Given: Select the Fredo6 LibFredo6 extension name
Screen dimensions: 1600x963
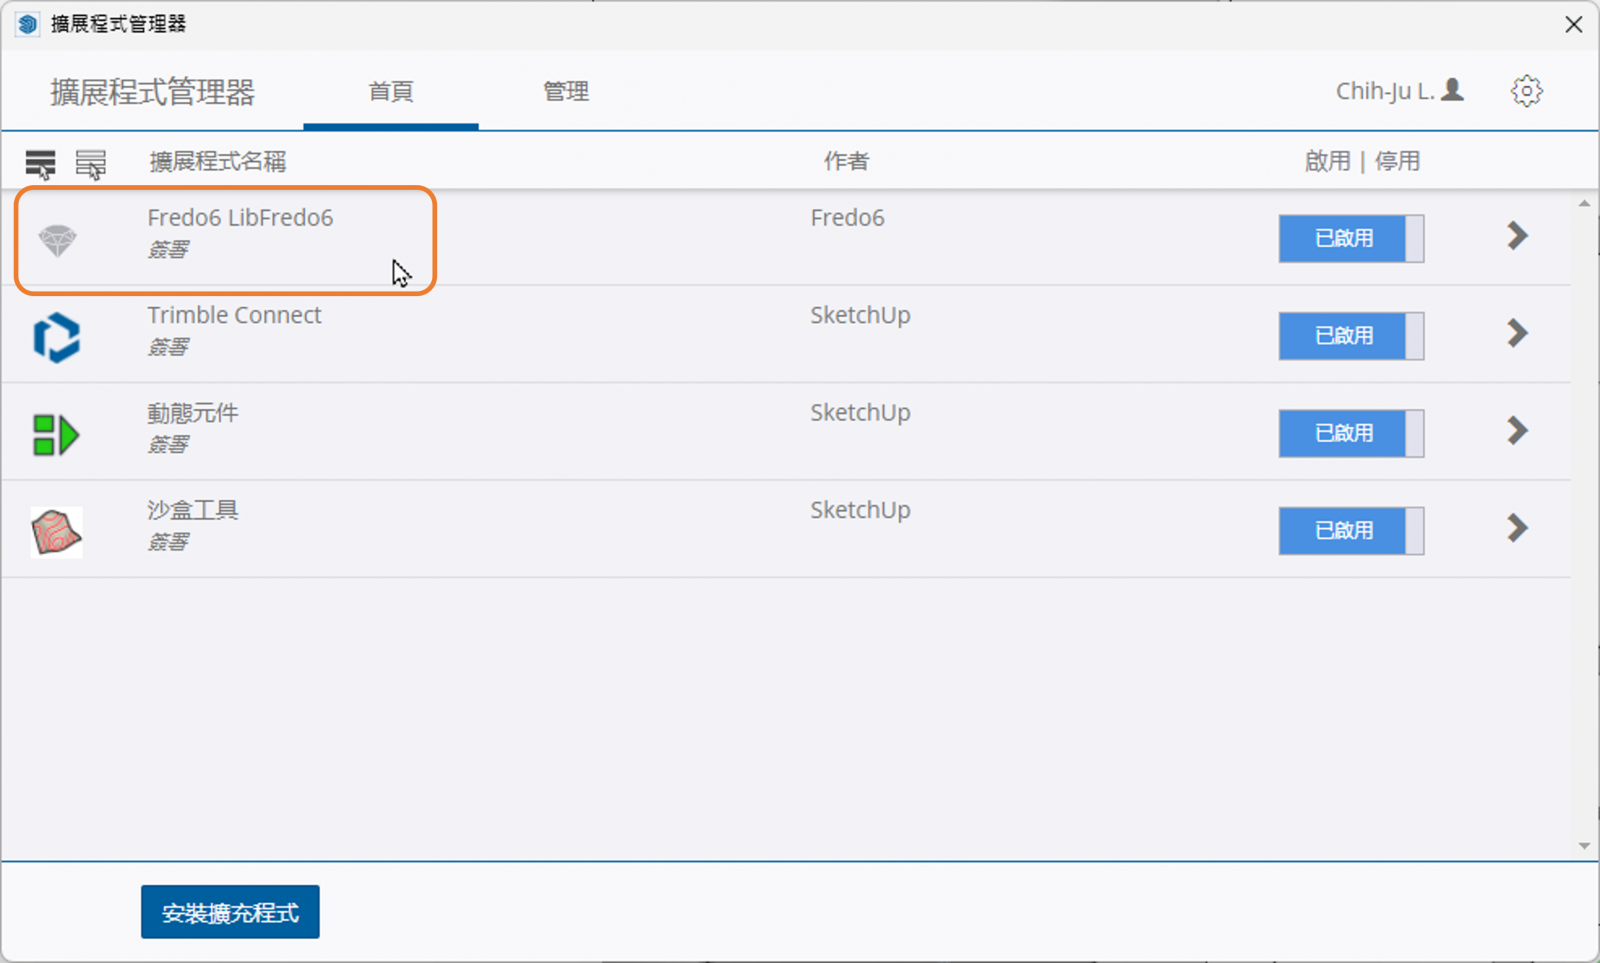Looking at the screenshot, I should [240, 217].
